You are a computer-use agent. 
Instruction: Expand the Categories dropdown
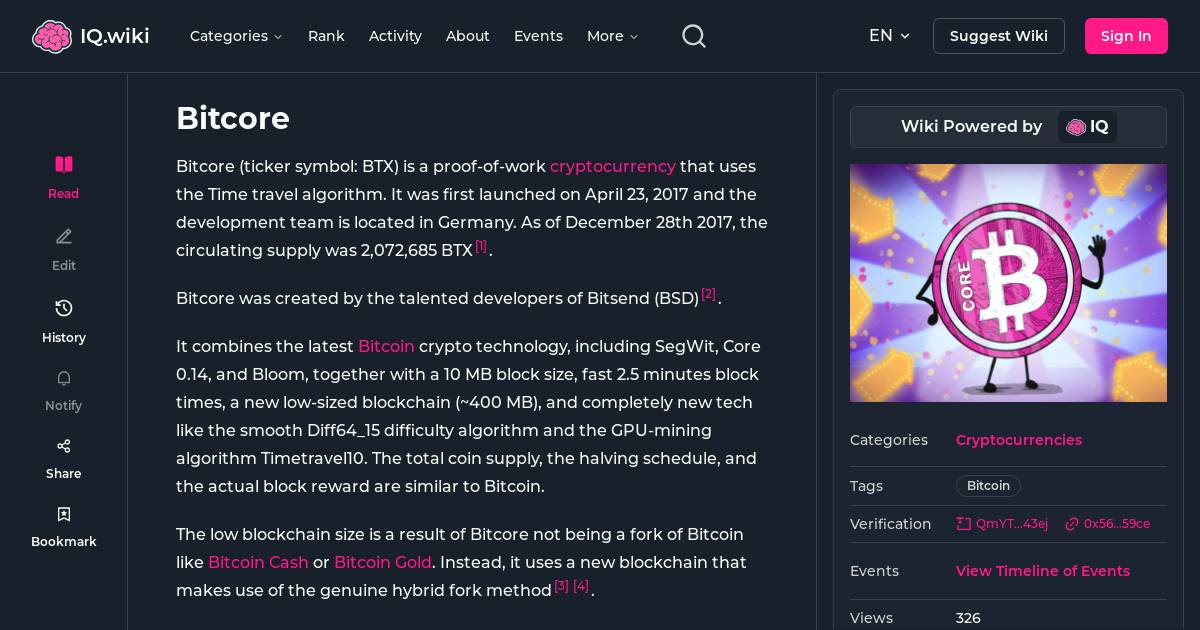[236, 36]
